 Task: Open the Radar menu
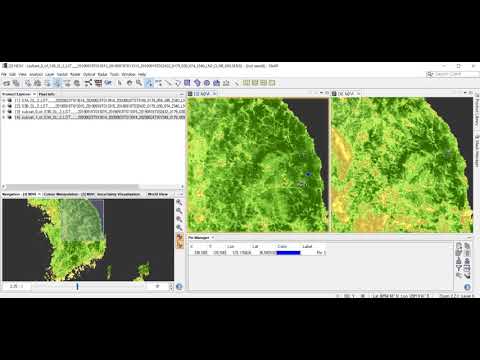coord(103,74)
